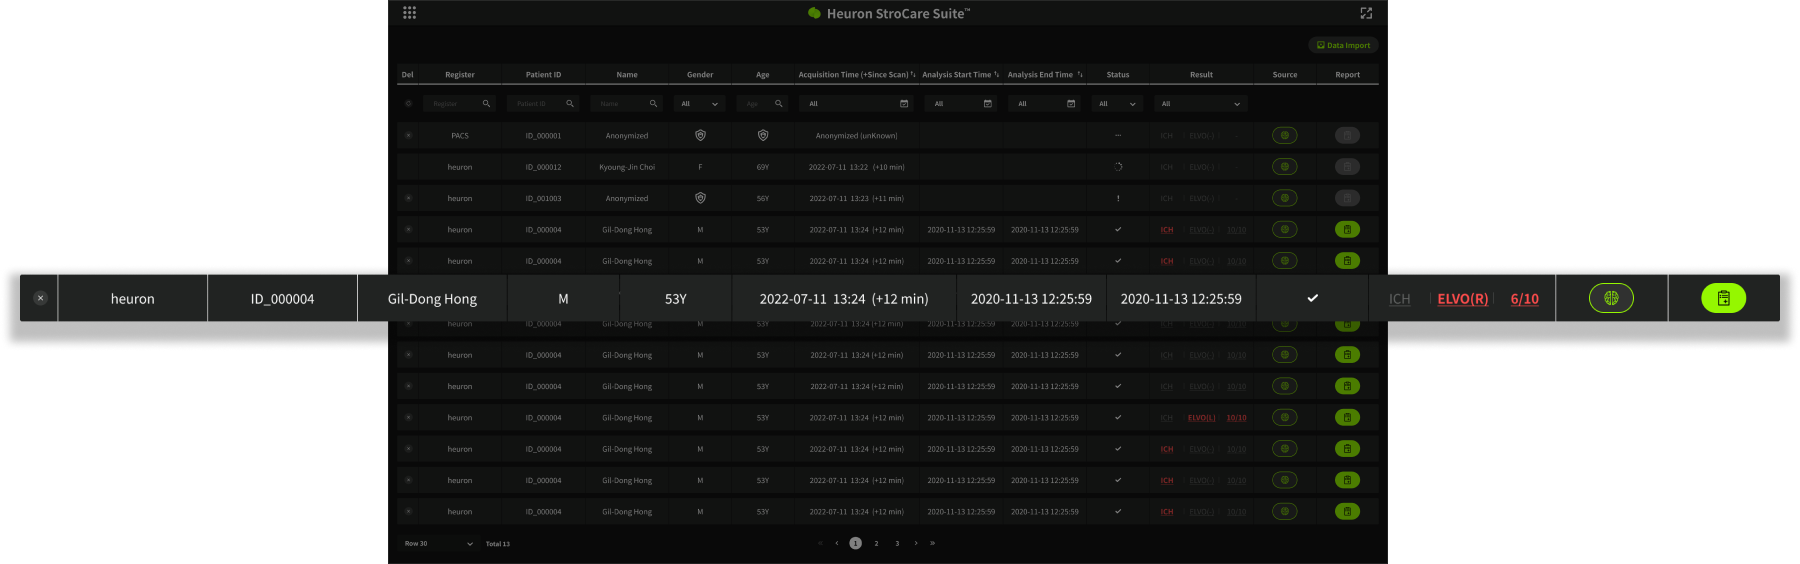Open green report icon in enlarged ELVO(R) row
The image size is (1800, 564).
pos(1724,298)
